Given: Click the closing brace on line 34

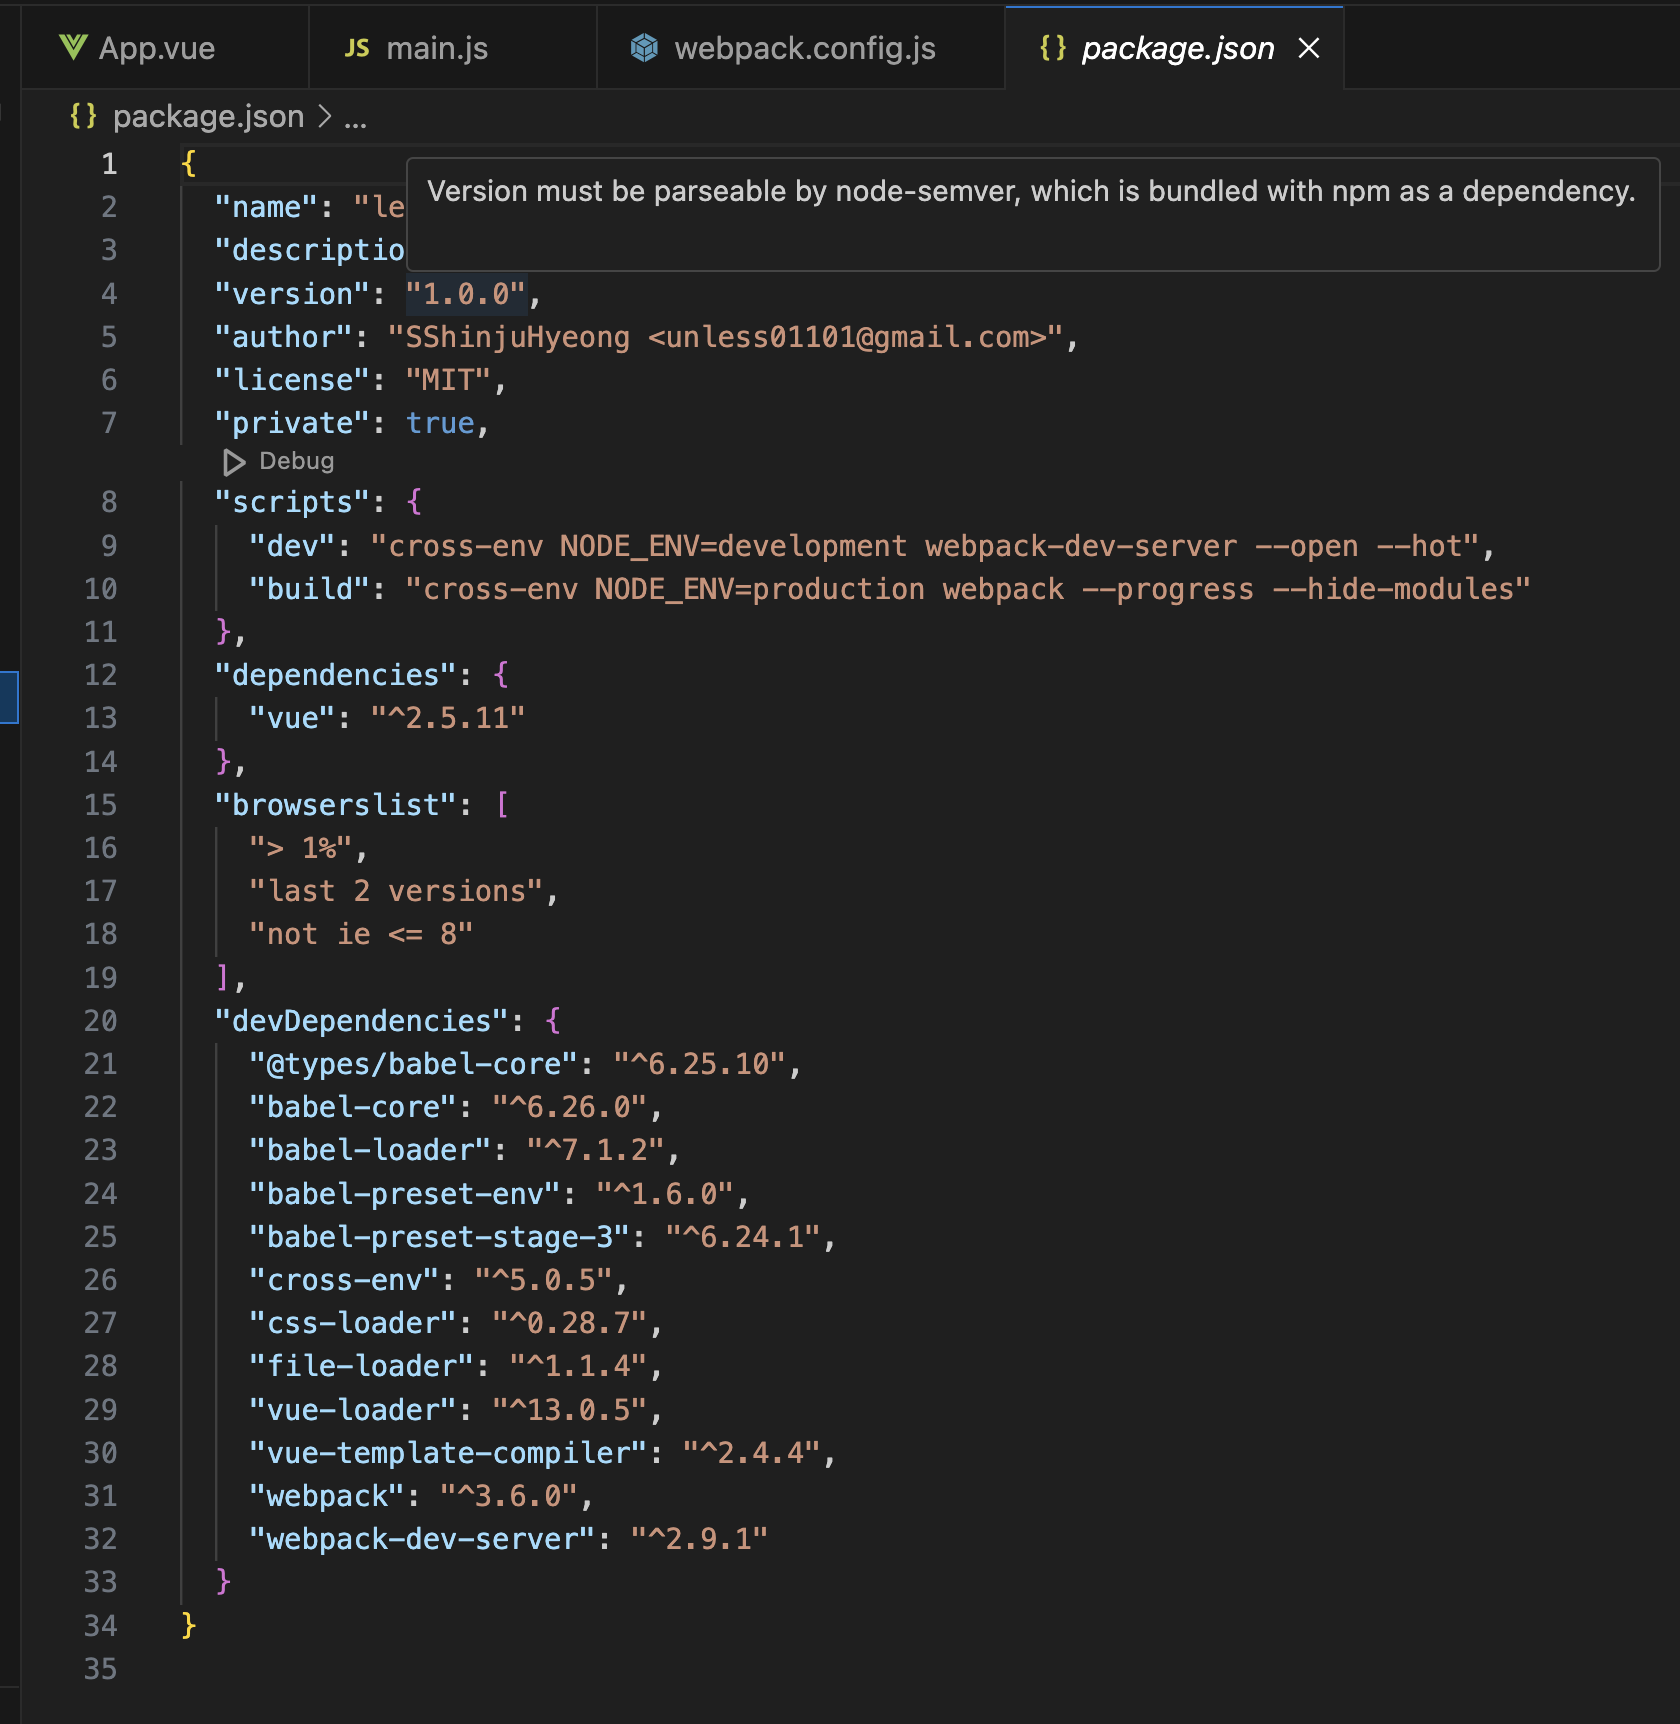Looking at the screenshot, I should coord(189,1625).
